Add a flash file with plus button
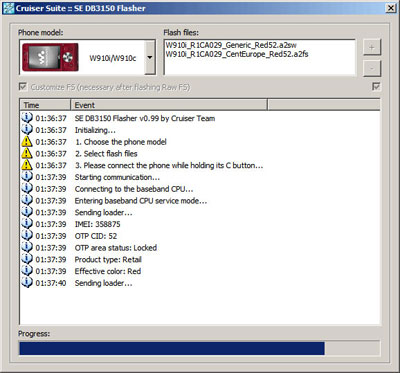The height and width of the screenshot is (373, 400). pos(372,47)
